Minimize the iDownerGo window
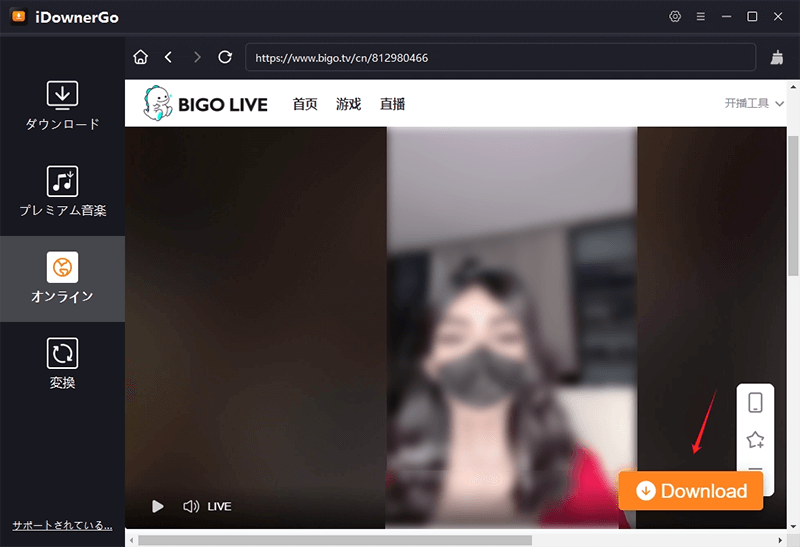This screenshot has width=800, height=547. tap(727, 16)
